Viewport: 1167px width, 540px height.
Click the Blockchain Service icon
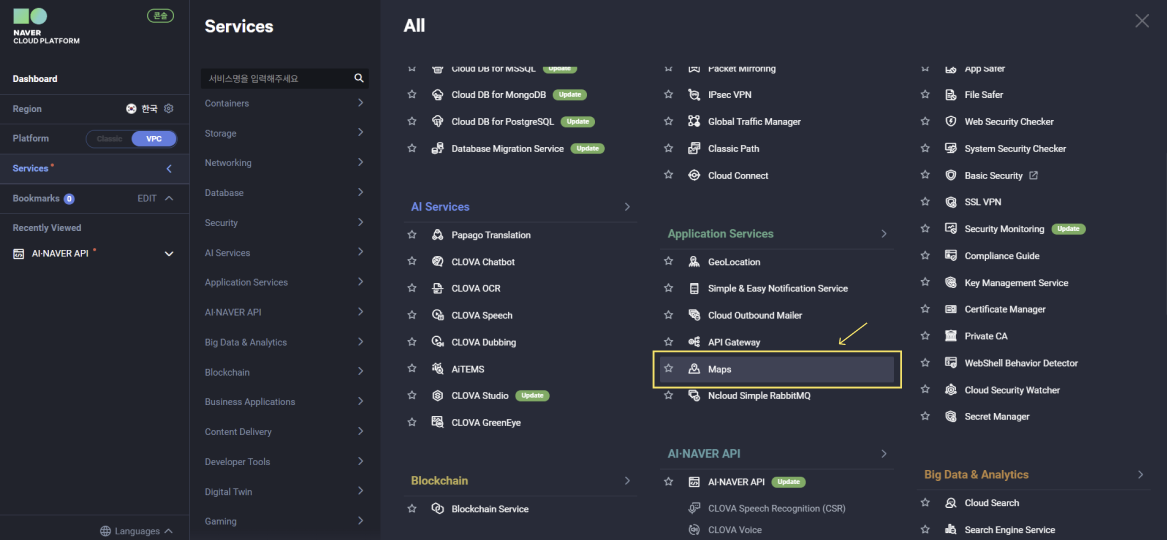(x=438, y=509)
